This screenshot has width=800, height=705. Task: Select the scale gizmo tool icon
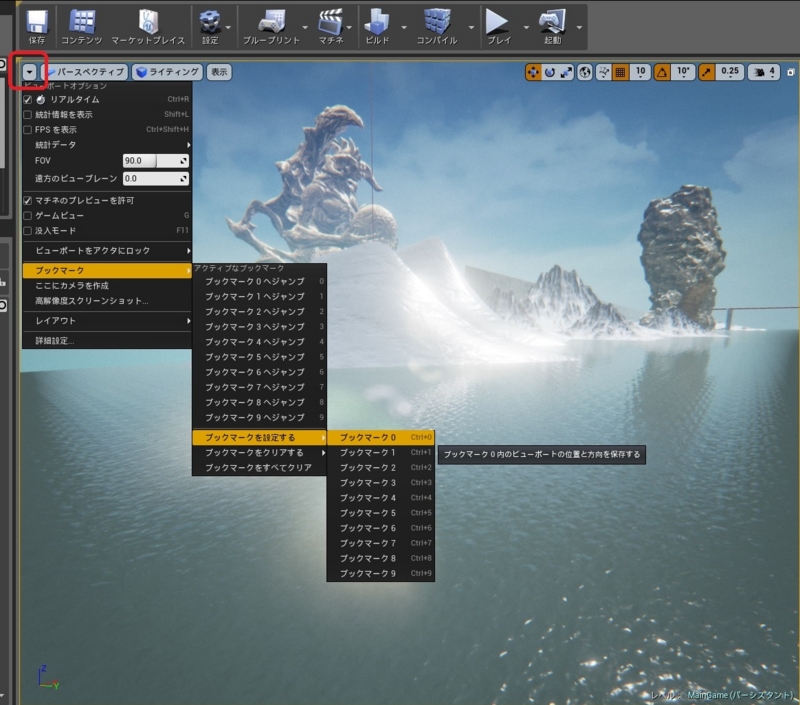[566, 72]
